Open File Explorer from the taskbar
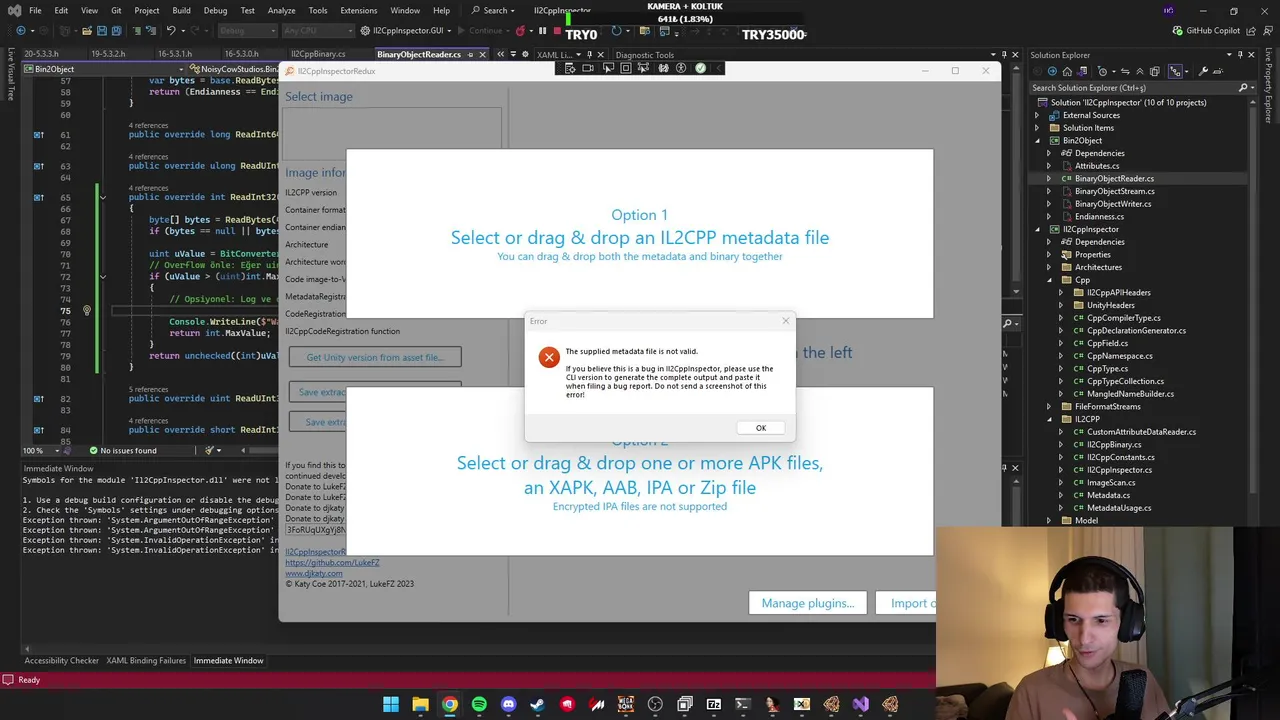This screenshot has width=1280, height=720. (x=420, y=704)
